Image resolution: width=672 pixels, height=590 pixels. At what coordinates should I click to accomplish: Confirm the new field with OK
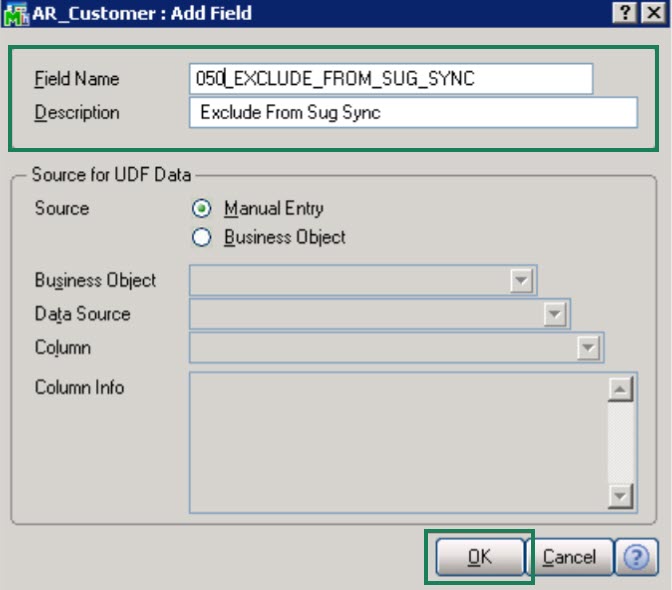[480, 557]
